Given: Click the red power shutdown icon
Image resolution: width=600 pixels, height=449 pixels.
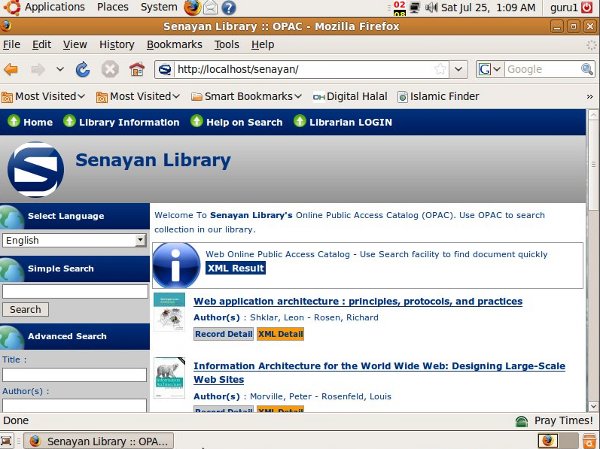Looking at the screenshot, I should 587,7.
